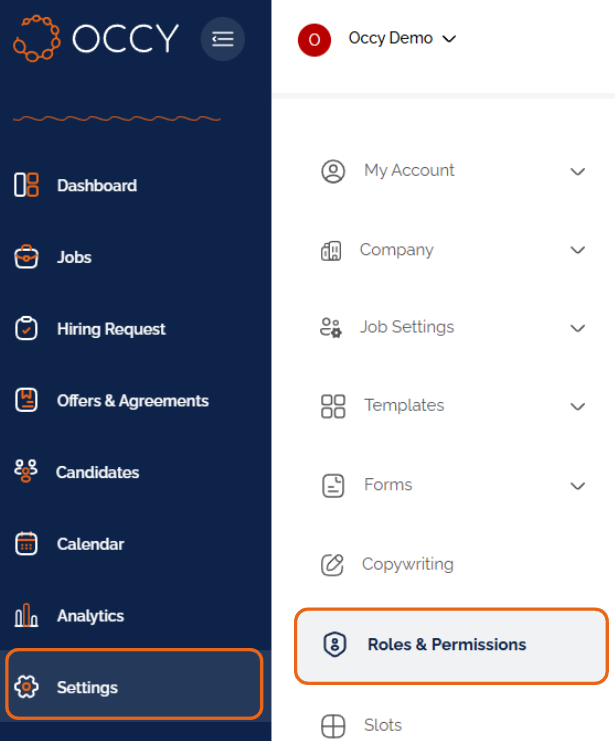Click the Dashboard icon in sidebar

[26, 185]
